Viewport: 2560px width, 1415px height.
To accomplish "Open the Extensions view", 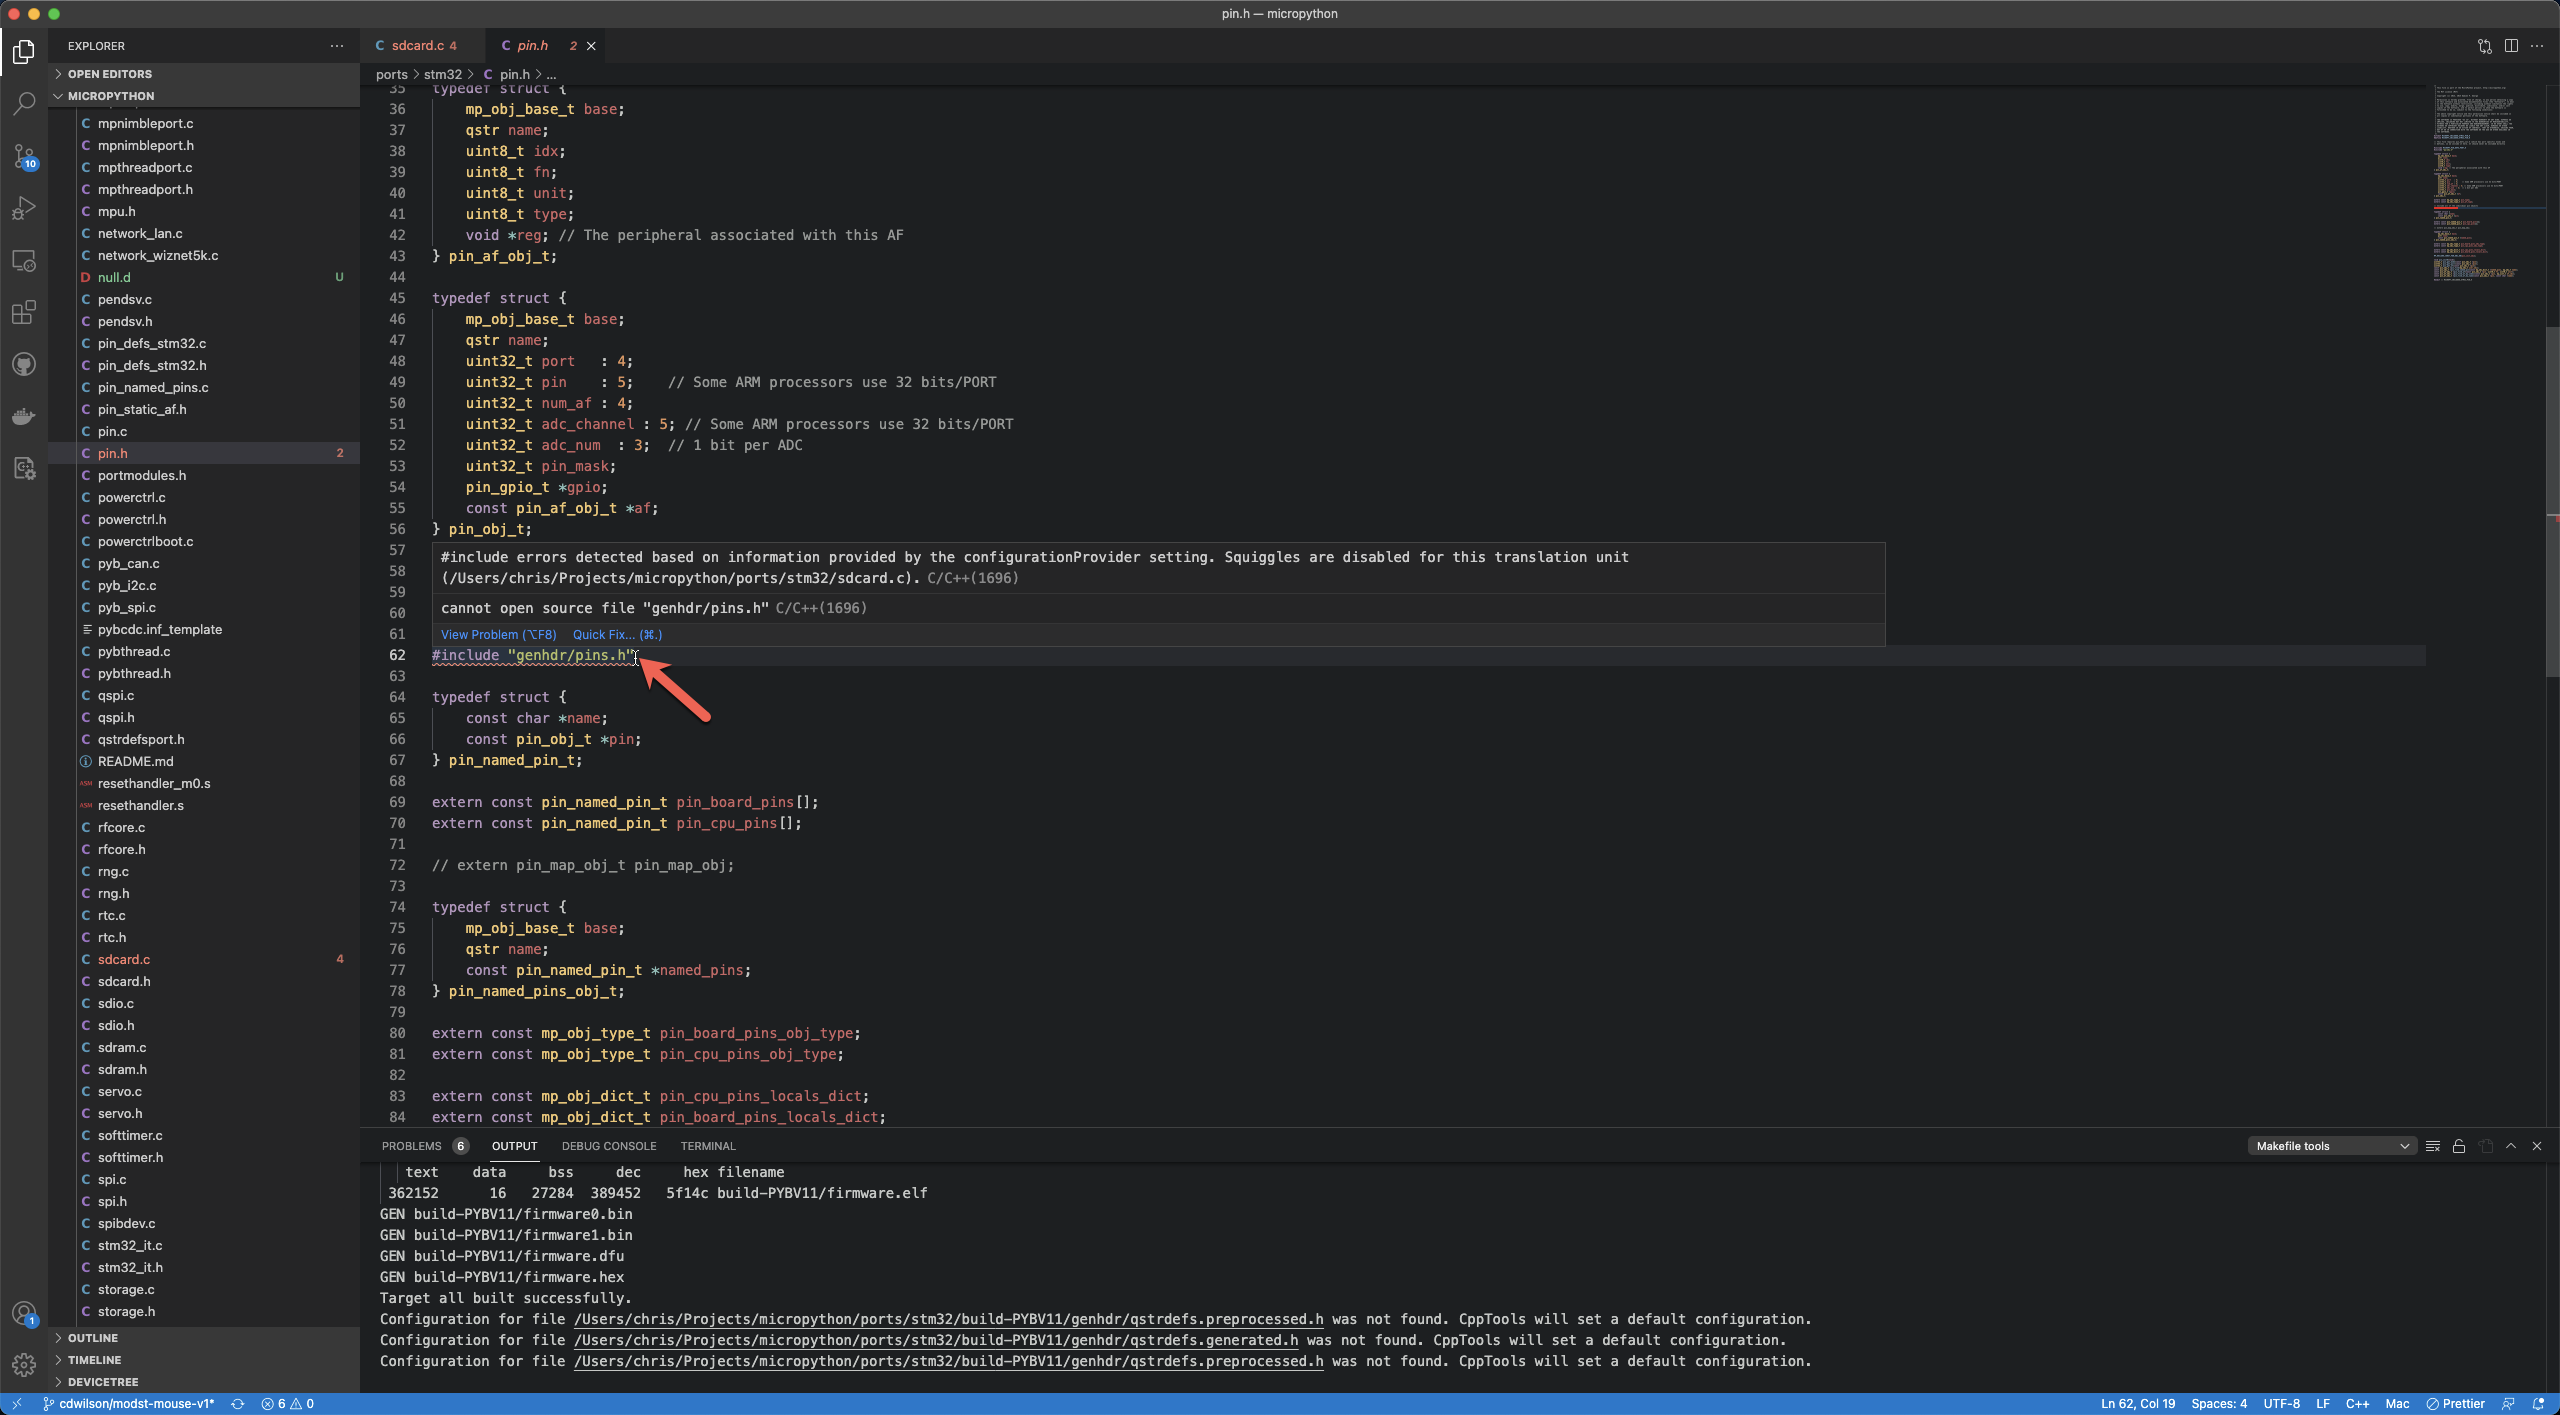I will tap(24, 312).
